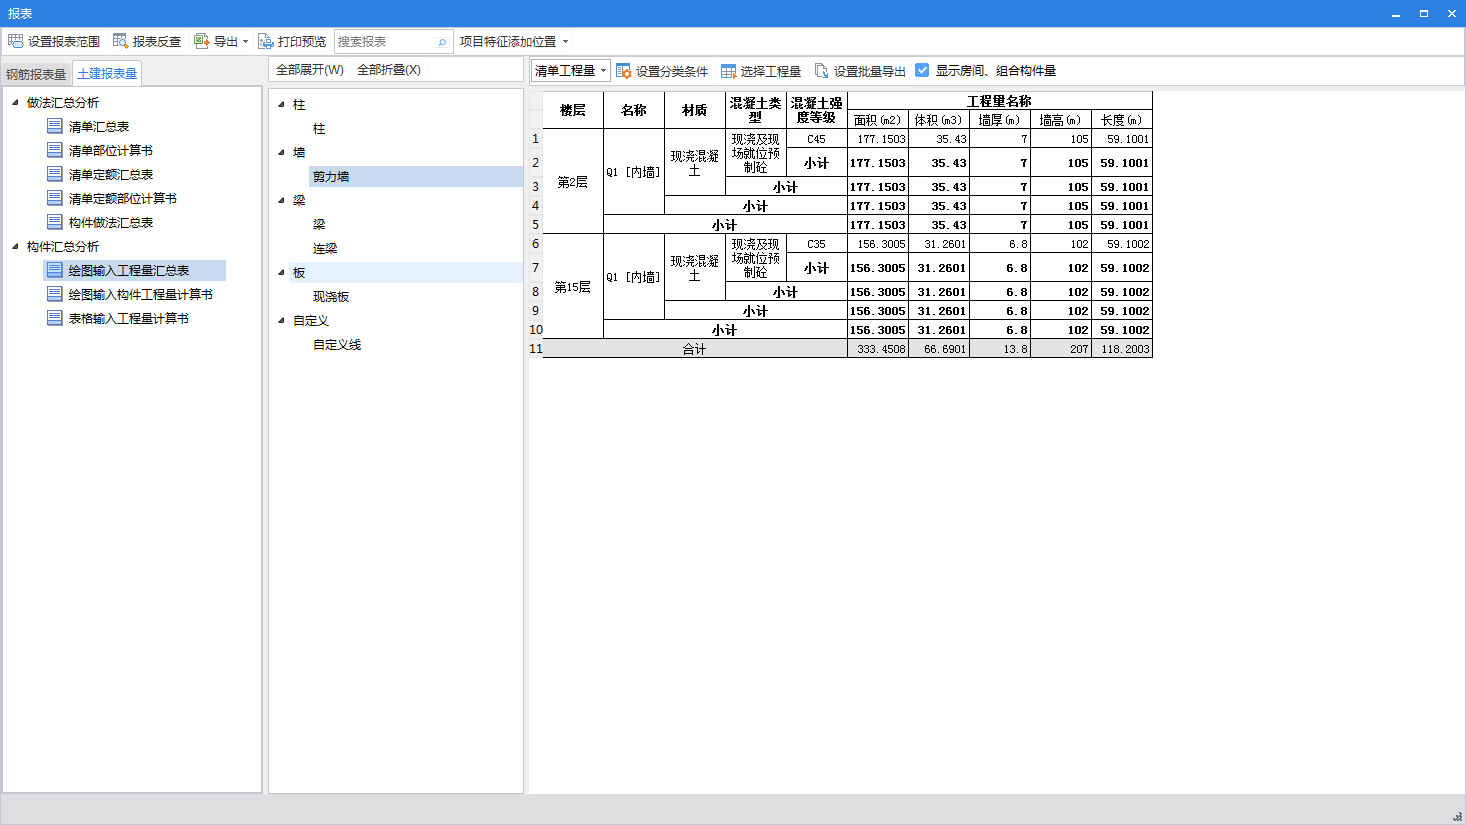The width and height of the screenshot is (1466, 825).
Task: Click the search magnifier icon in 搜索报表
Action: (x=442, y=42)
